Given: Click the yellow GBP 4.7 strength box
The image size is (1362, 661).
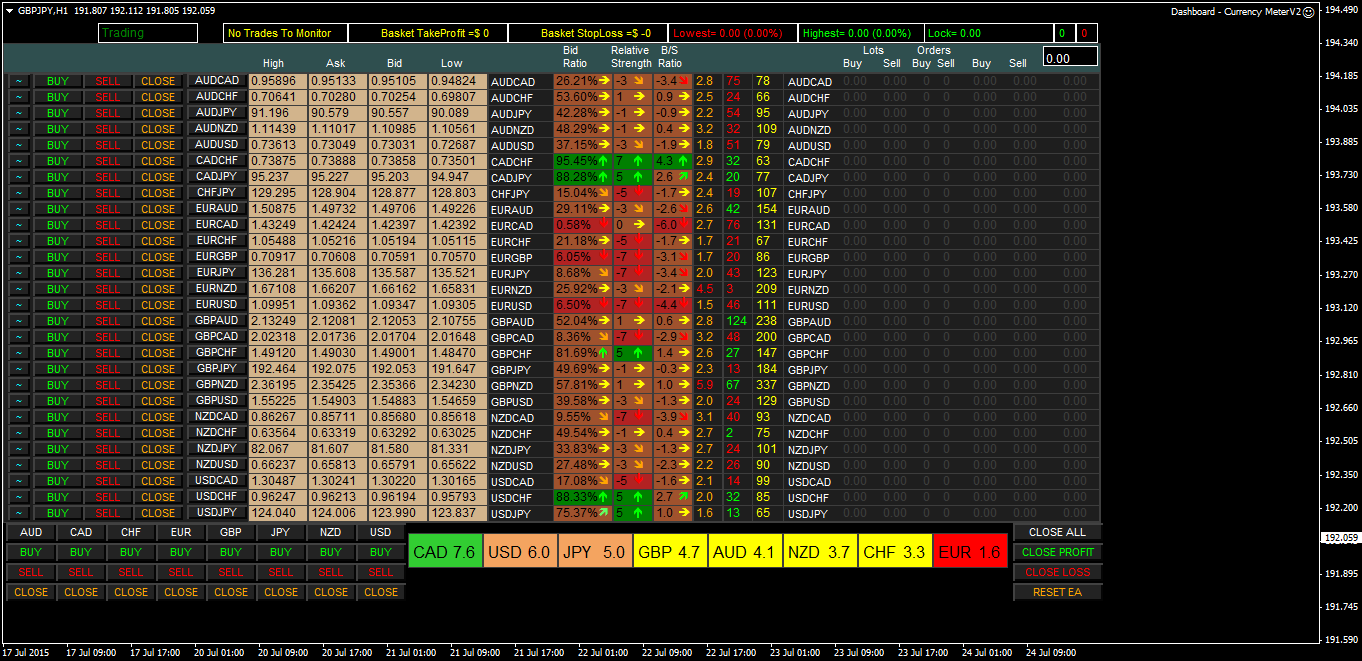Looking at the screenshot, I should tap(670, 551).
